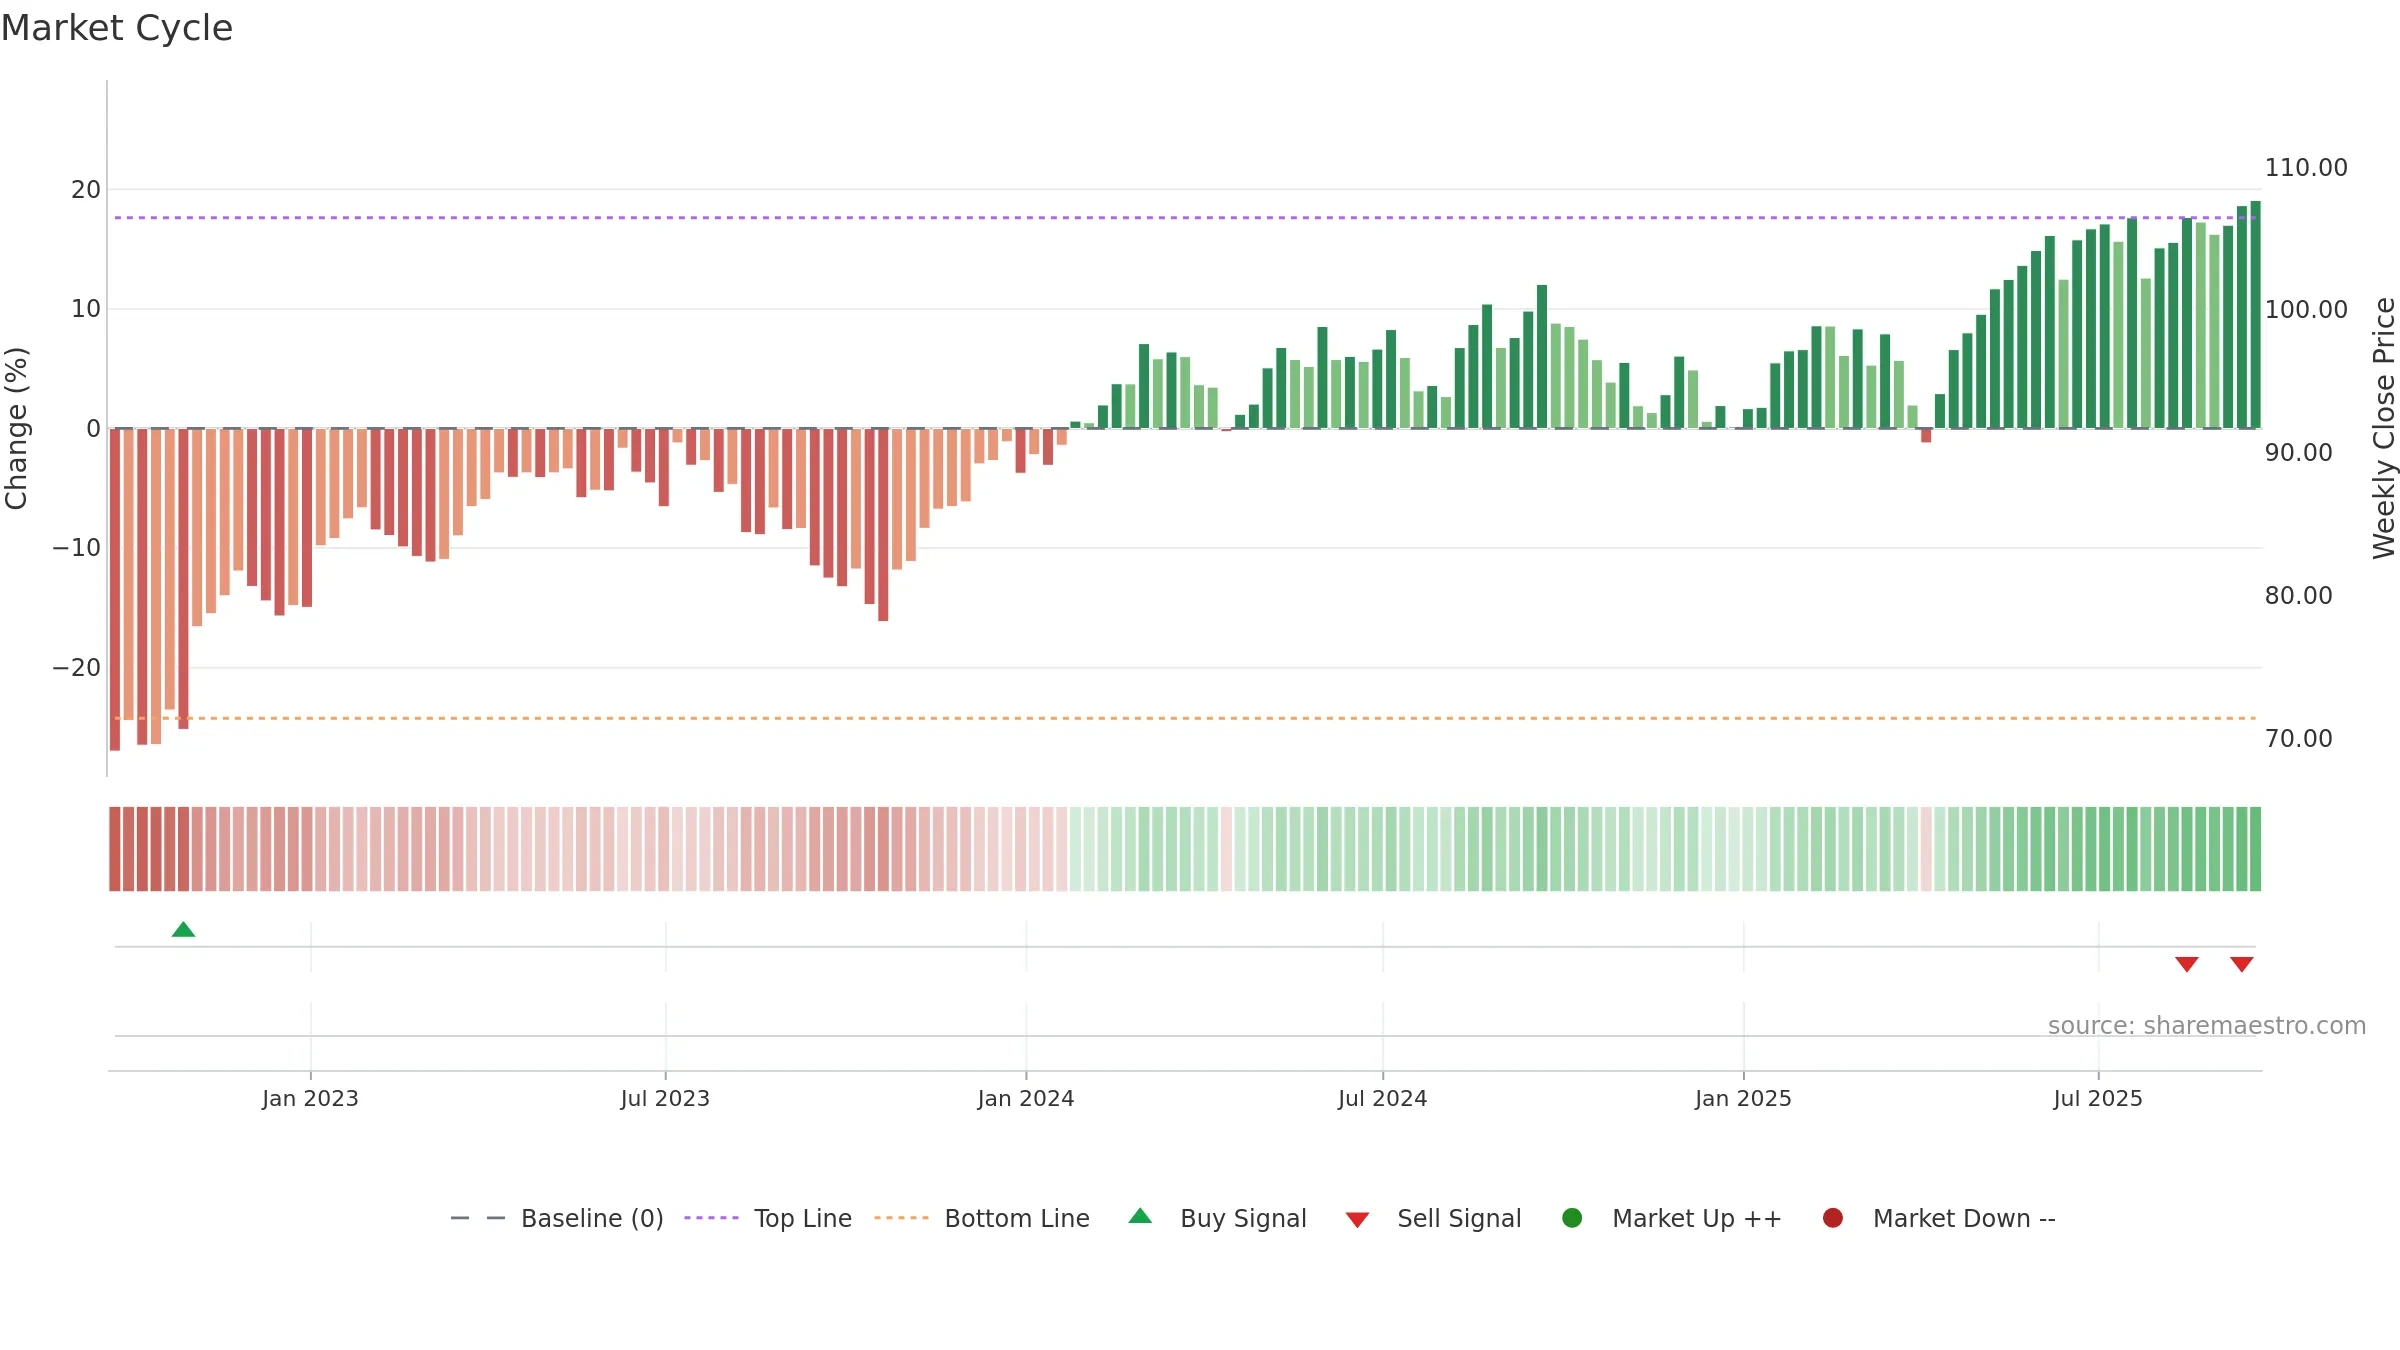Click the Market Up ++ legend entry

1671,1218
